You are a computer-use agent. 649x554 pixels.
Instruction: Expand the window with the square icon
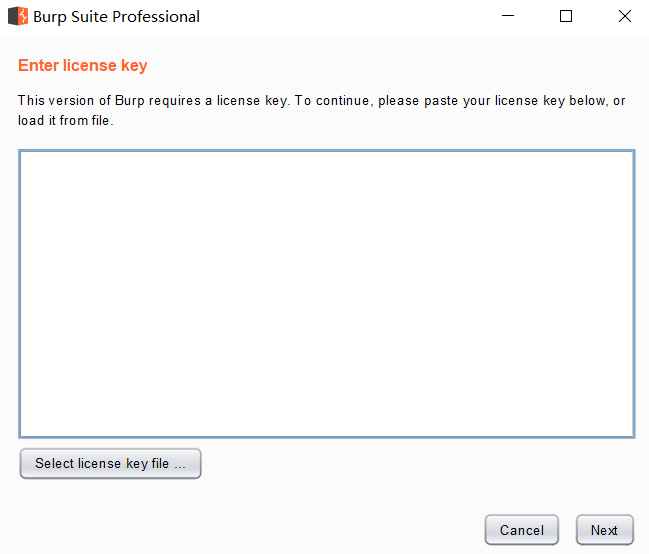pyautogui.click(x=566, y=16)
